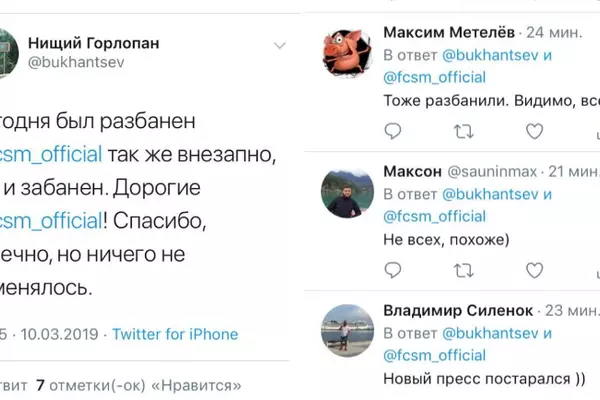This screenshot has height=400, width=600.
Task: View the 7 отметки «Нравится» likes list
Action: (x=140, y=383)
